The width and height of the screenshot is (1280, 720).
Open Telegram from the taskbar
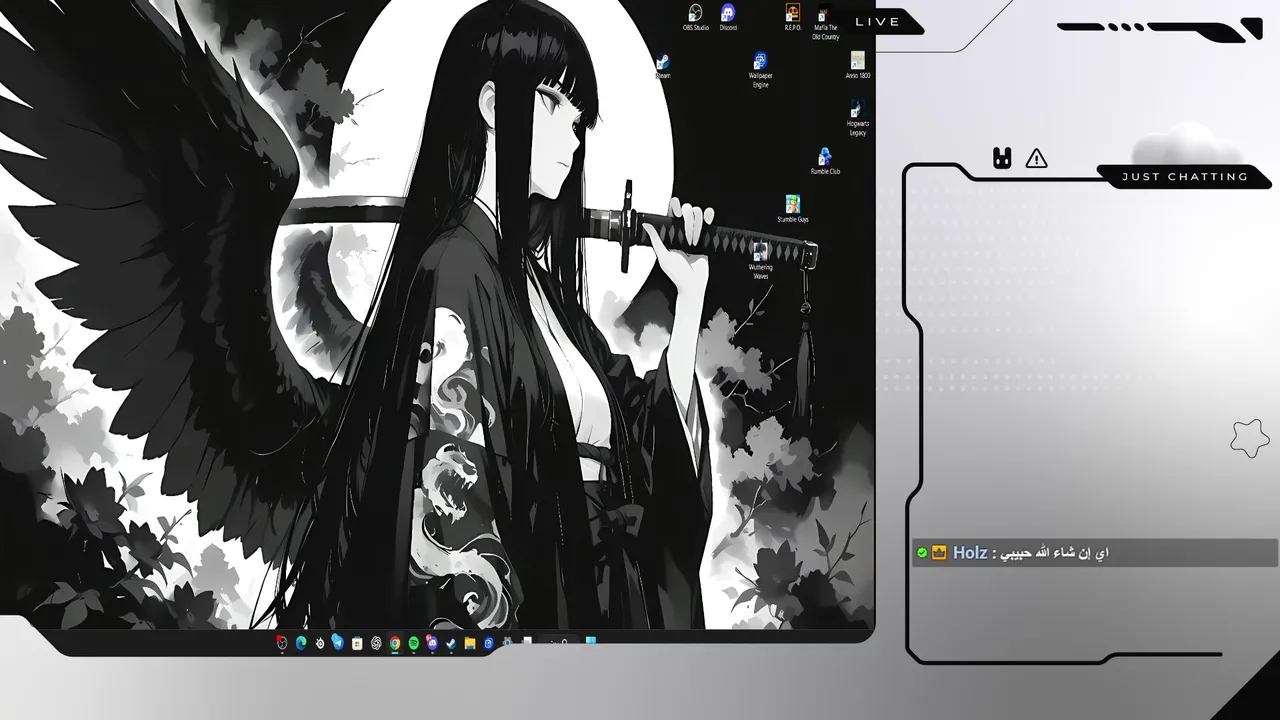click(338, 643)
